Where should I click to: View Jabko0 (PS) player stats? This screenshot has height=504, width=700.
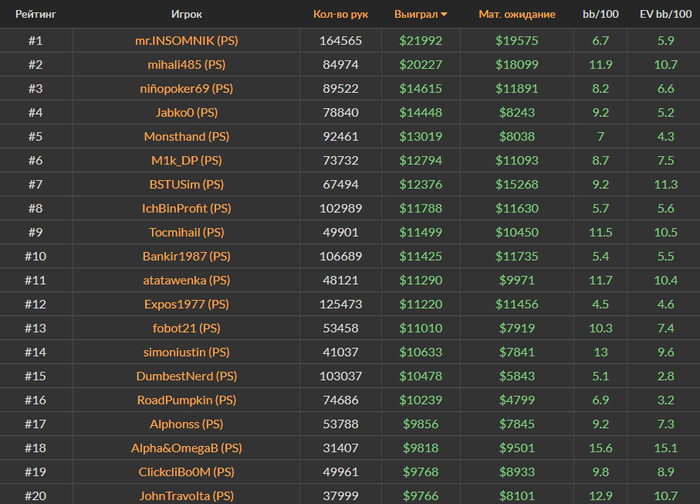tap(187, 112)
